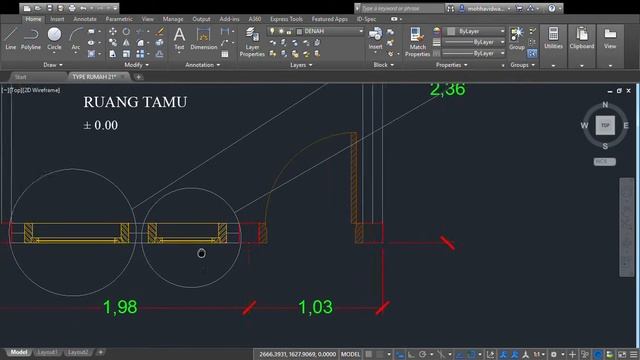Screen dimensions: 640x360
Task: Select the Dimension tool
Action: point(204,39)
